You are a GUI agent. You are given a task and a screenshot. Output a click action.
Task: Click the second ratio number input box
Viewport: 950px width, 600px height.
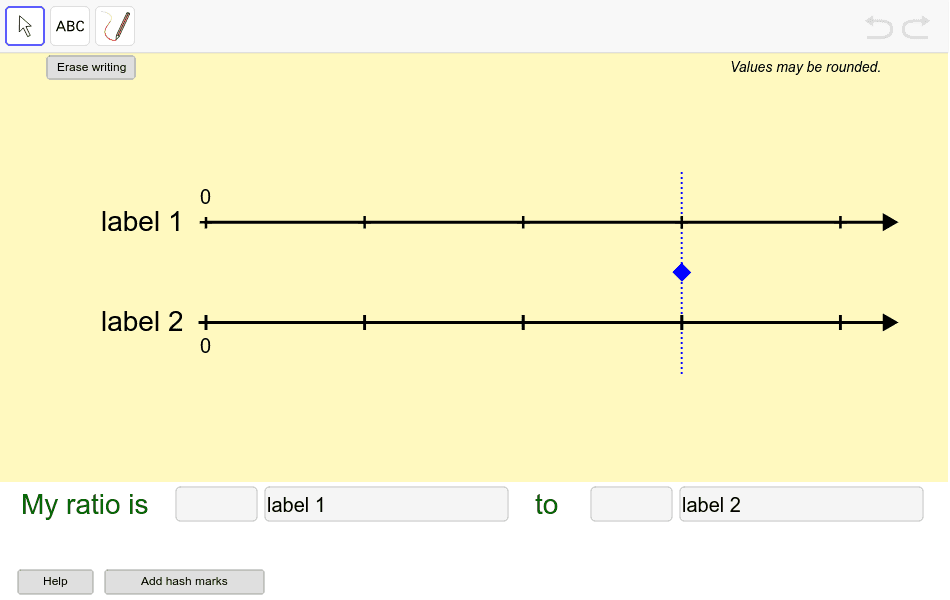(631, 504)
